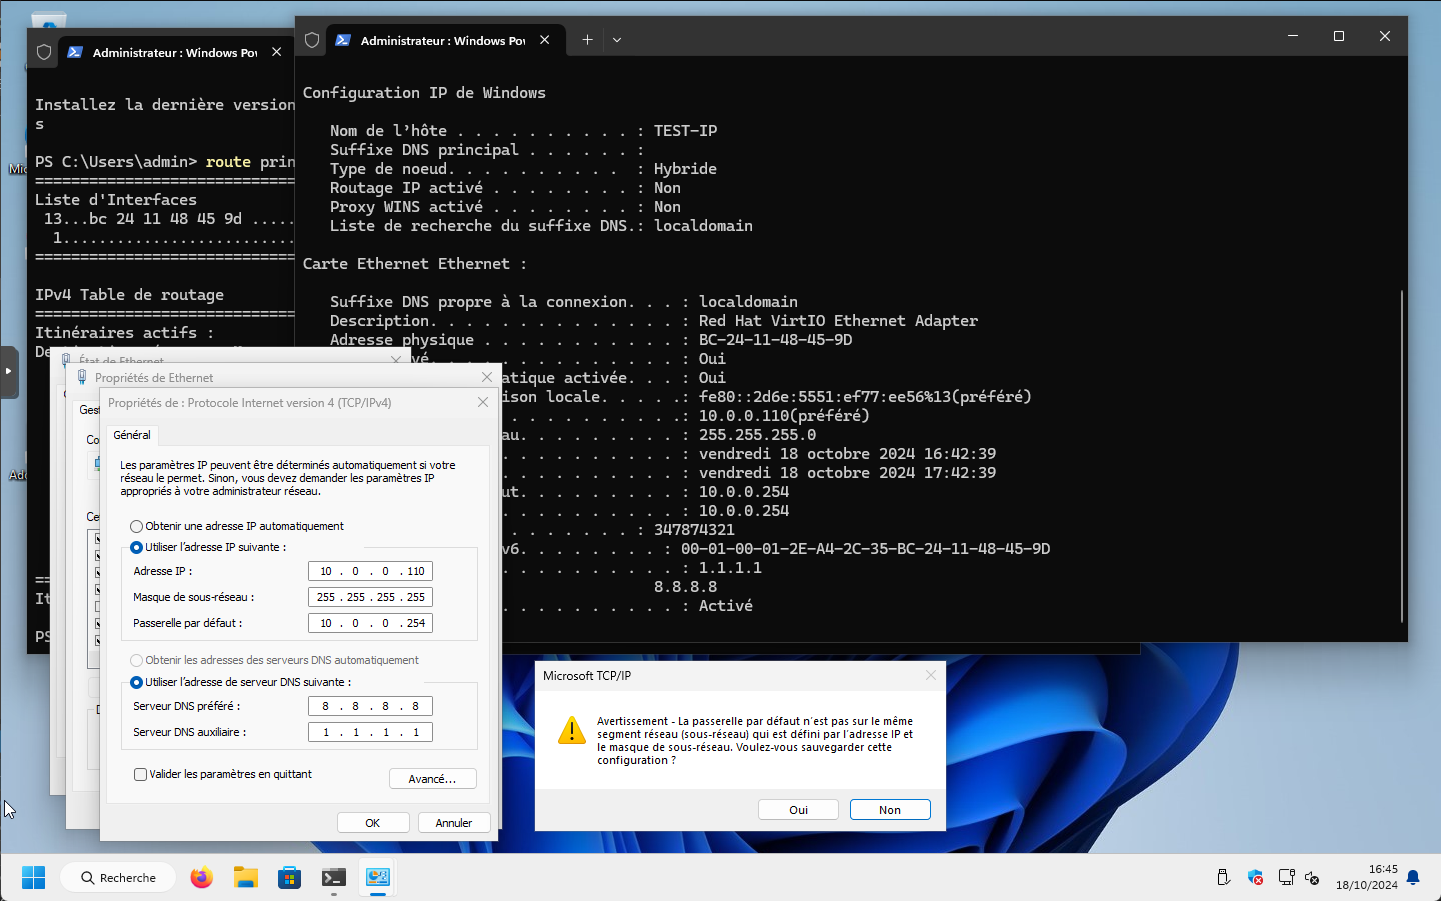Open the Avancé... settings button
The image size is (1441, 901).
tap(432, 779)
